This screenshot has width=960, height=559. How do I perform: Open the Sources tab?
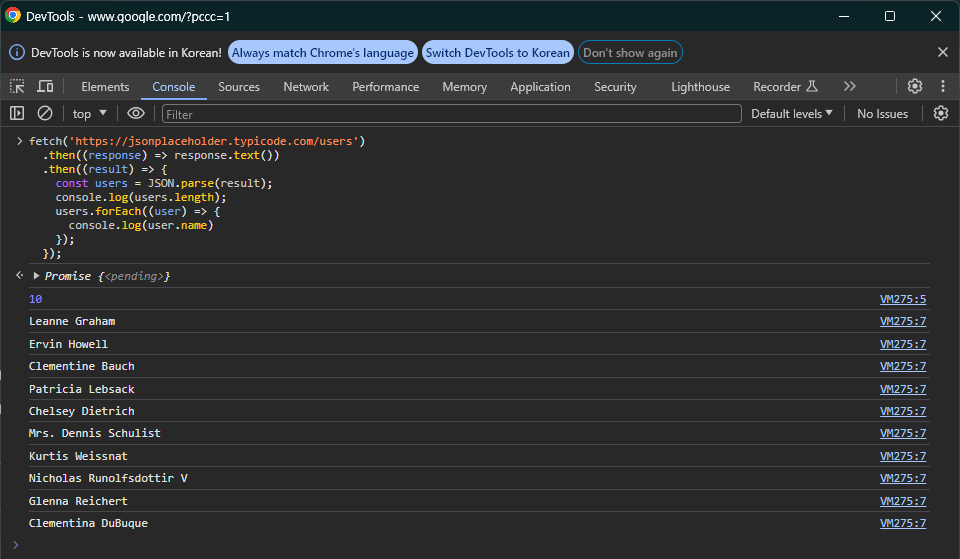click(x=239, y=87)
